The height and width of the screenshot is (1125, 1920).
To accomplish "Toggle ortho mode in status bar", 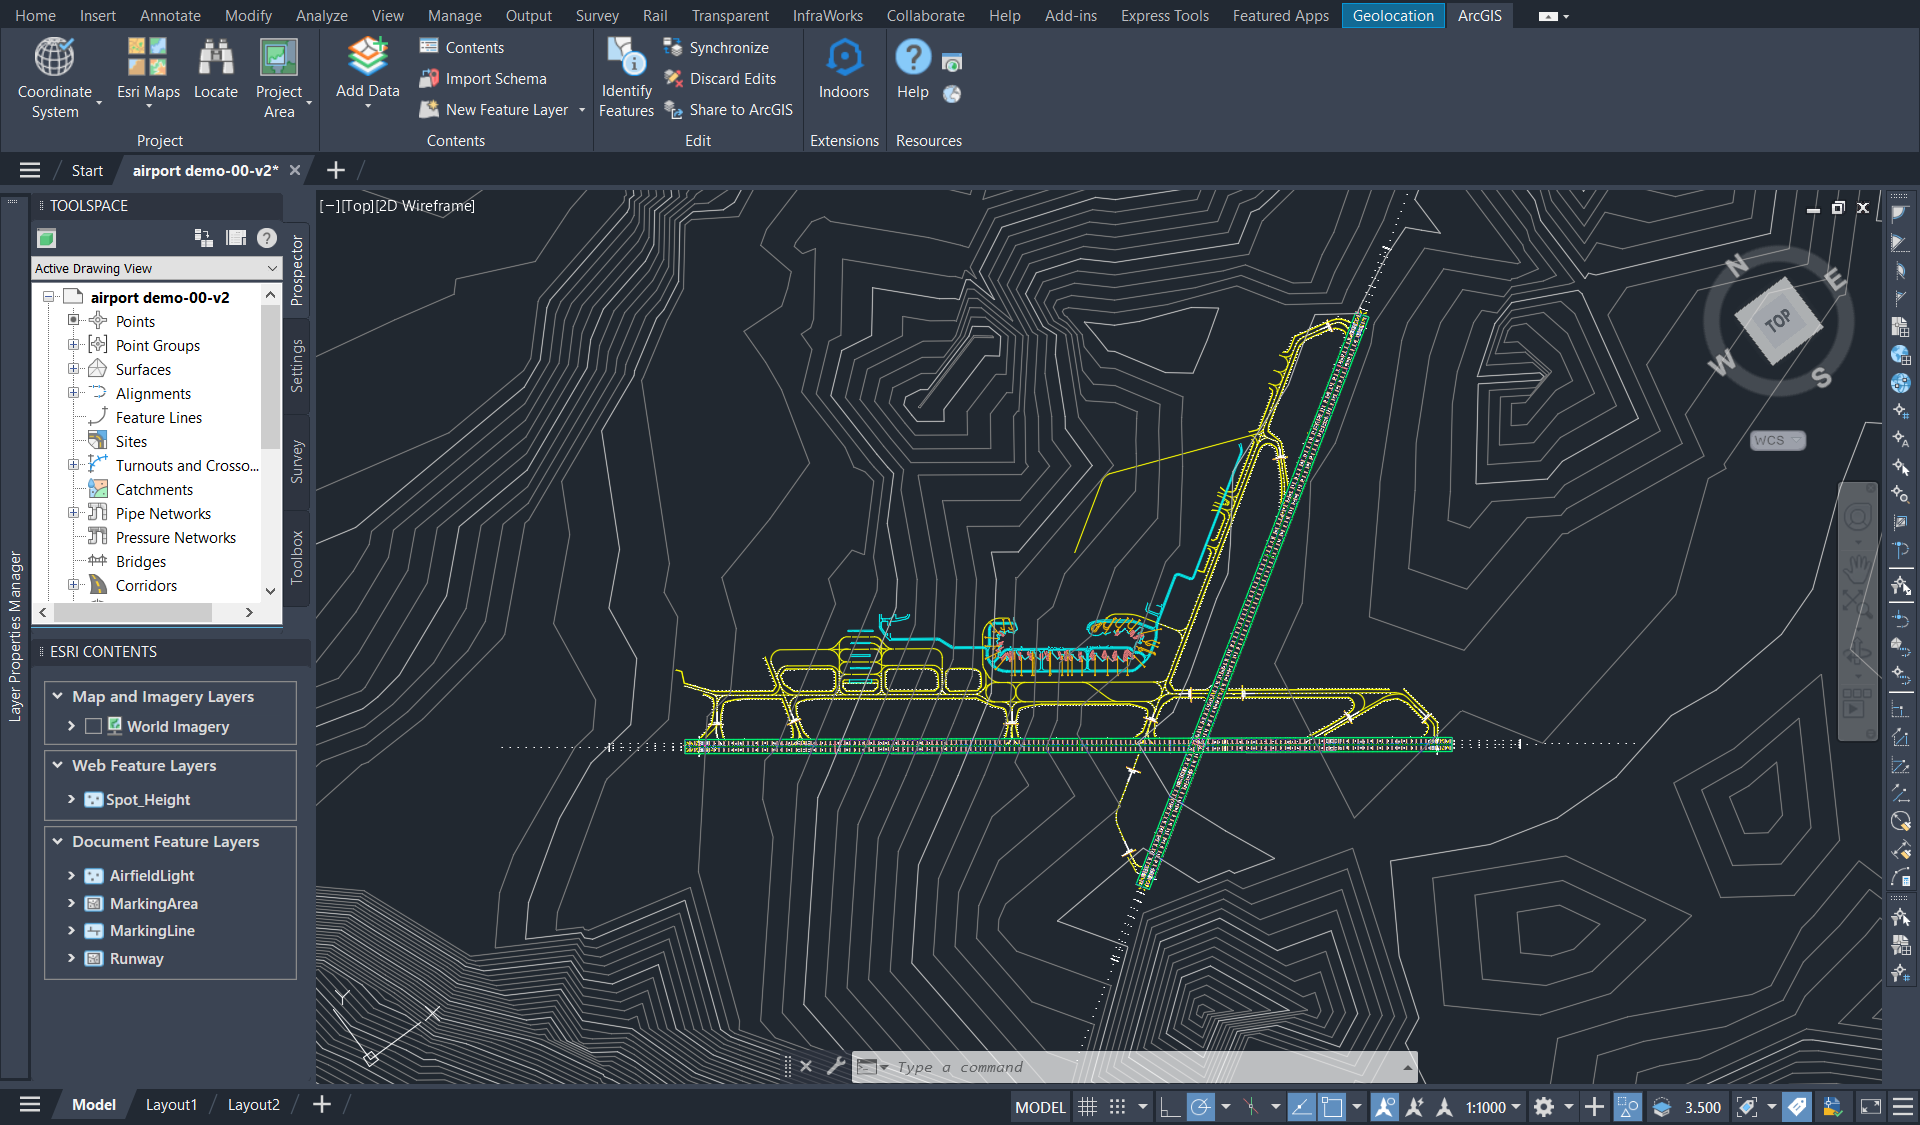I will tap(1169, 1107).
